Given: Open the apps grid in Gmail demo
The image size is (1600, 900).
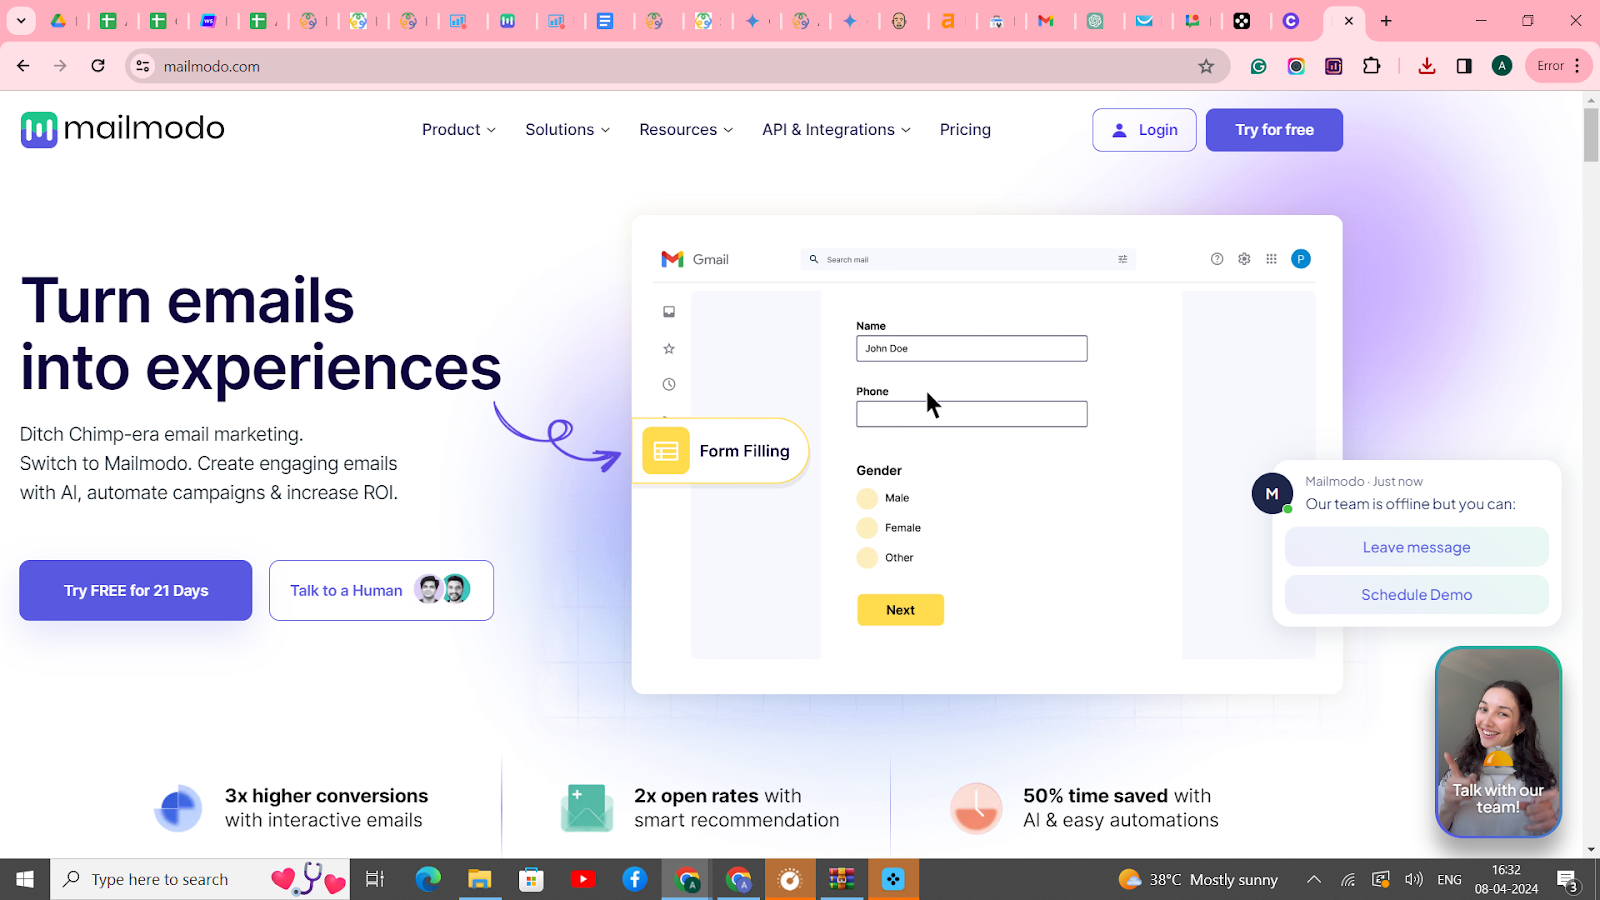Looking at the screenshot, I should [x=1271, y=259].
